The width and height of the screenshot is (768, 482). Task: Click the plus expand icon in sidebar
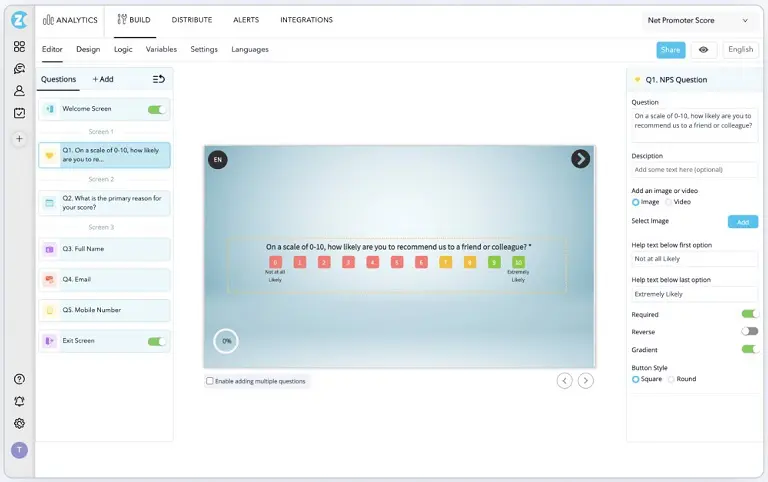19,139
